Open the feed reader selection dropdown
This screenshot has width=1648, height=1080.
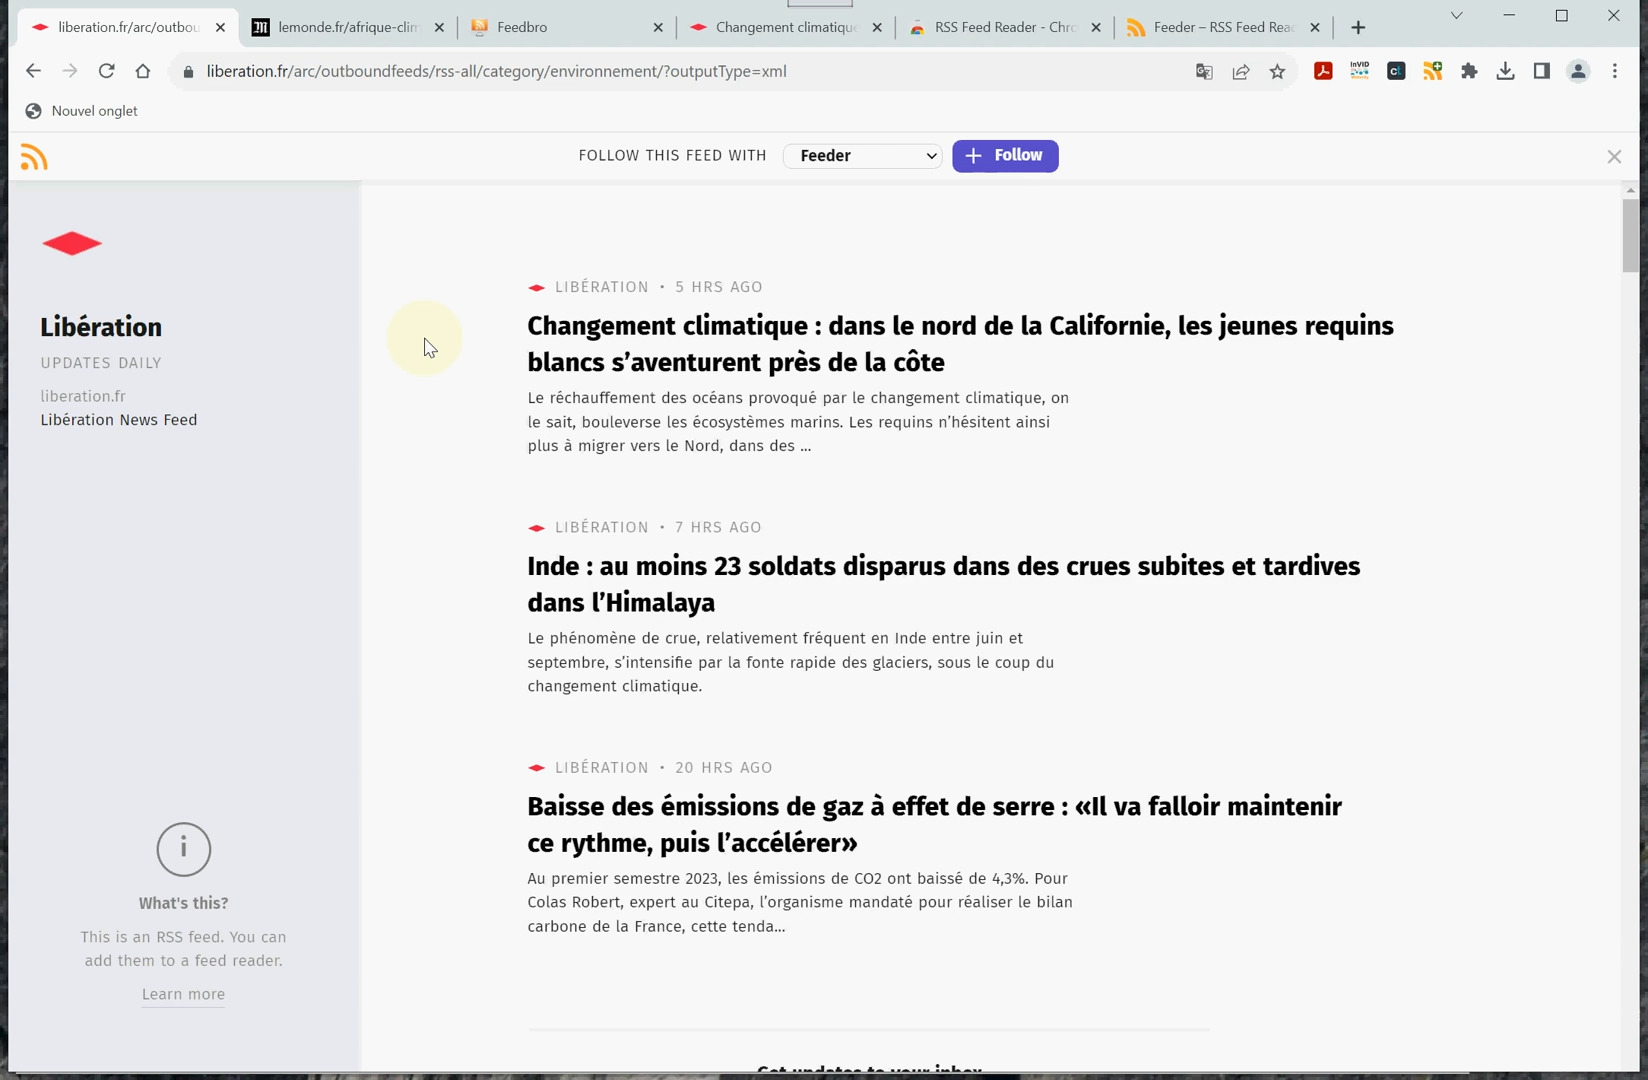[x=862, y=156]
